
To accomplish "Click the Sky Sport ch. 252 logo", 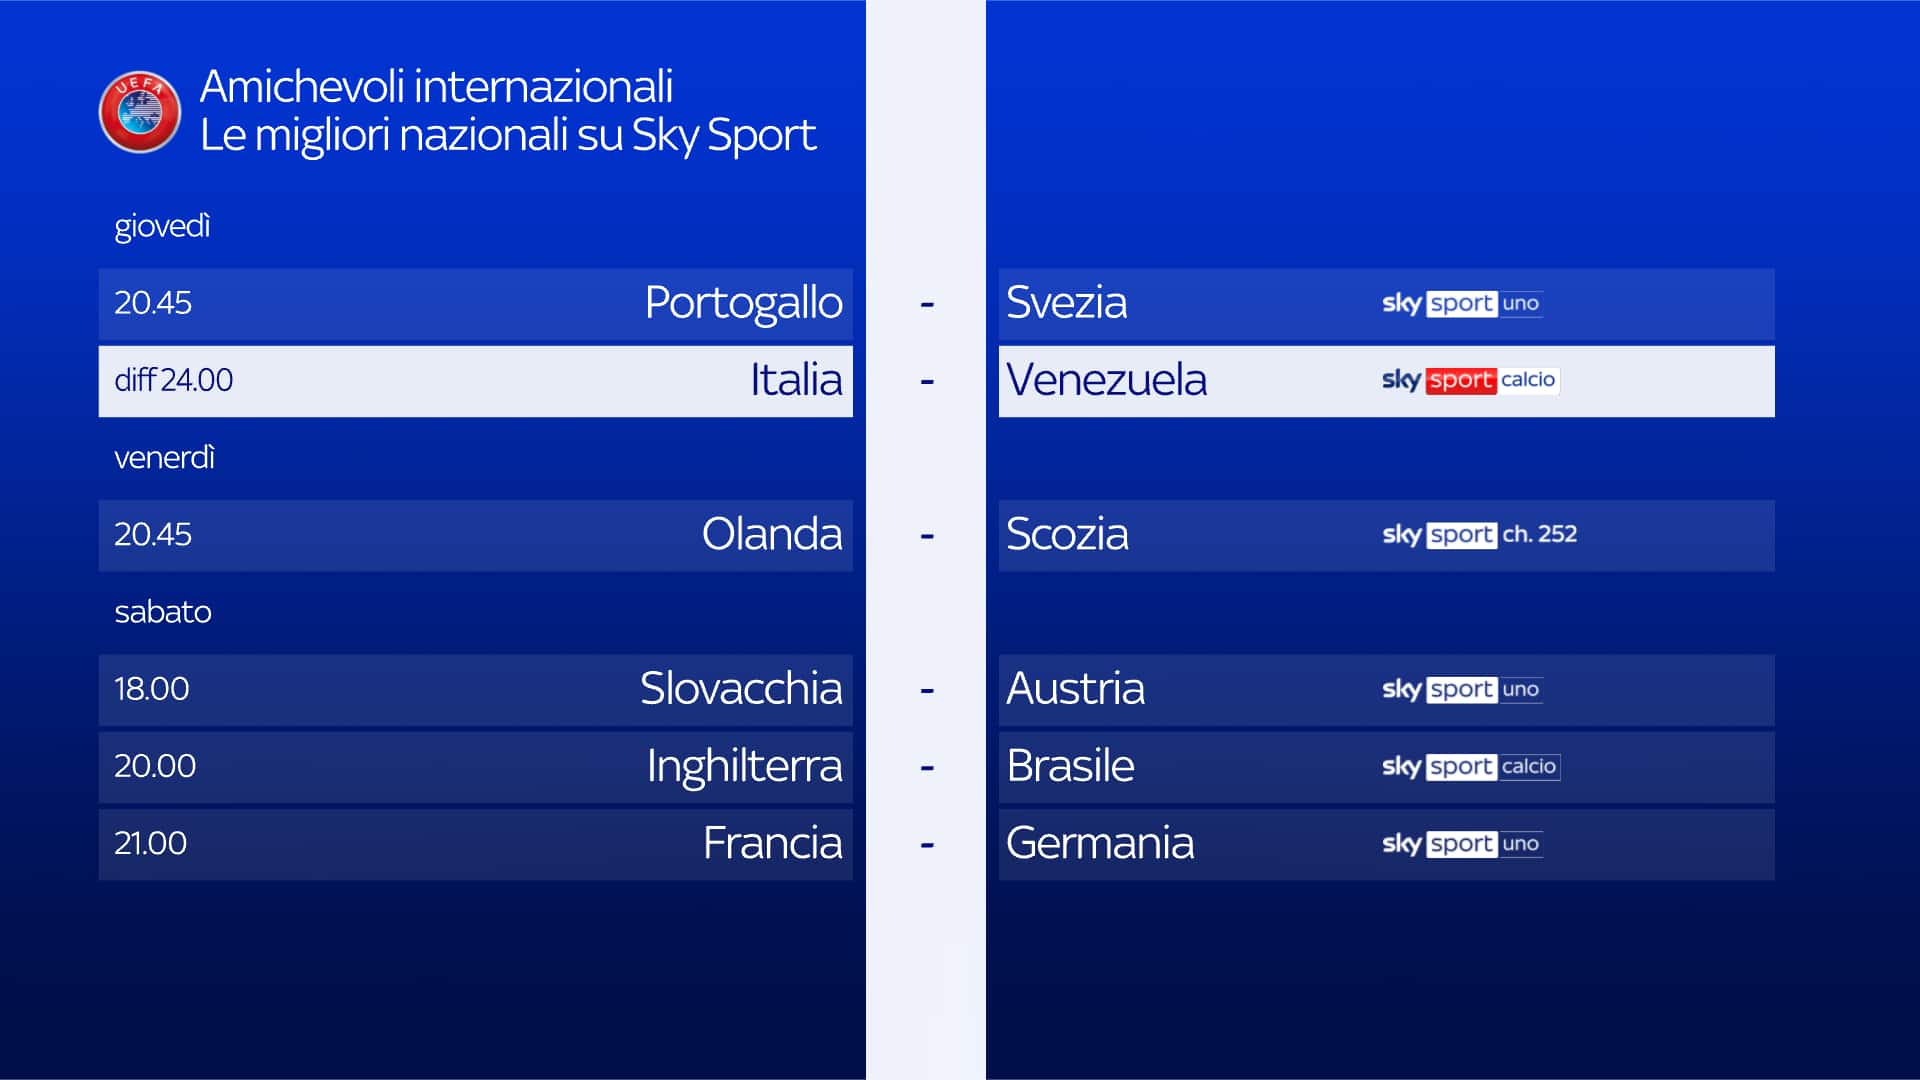I will [x=1479, y=534].
